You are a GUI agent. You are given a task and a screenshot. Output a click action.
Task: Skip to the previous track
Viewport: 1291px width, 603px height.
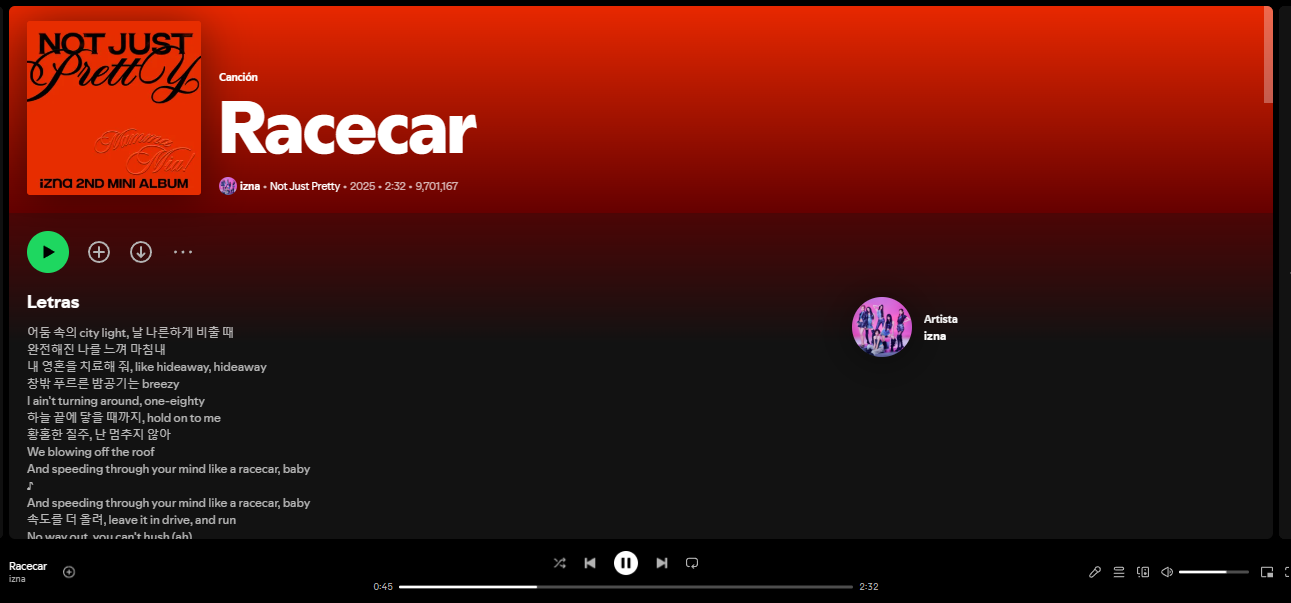coord(590,563)
